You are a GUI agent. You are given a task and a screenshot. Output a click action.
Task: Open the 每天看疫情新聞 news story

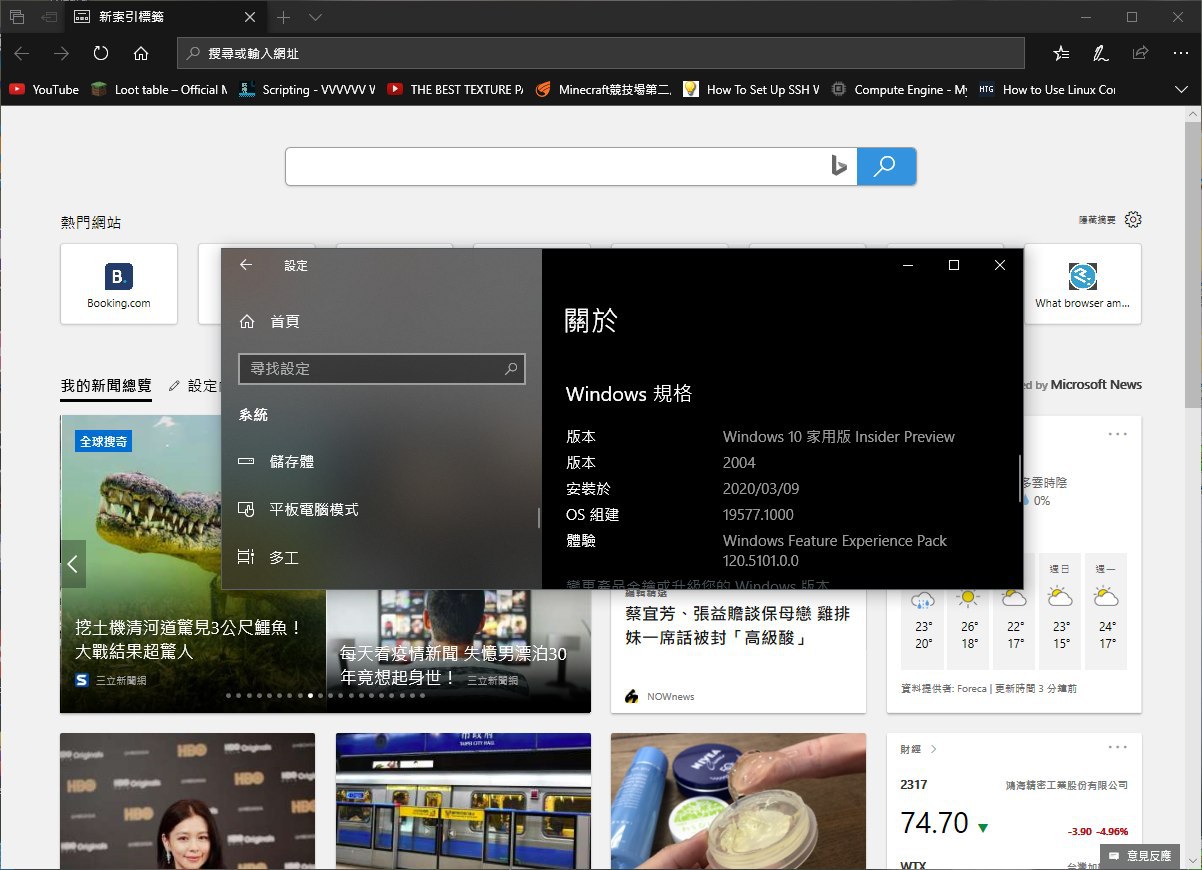coord(454,665)
